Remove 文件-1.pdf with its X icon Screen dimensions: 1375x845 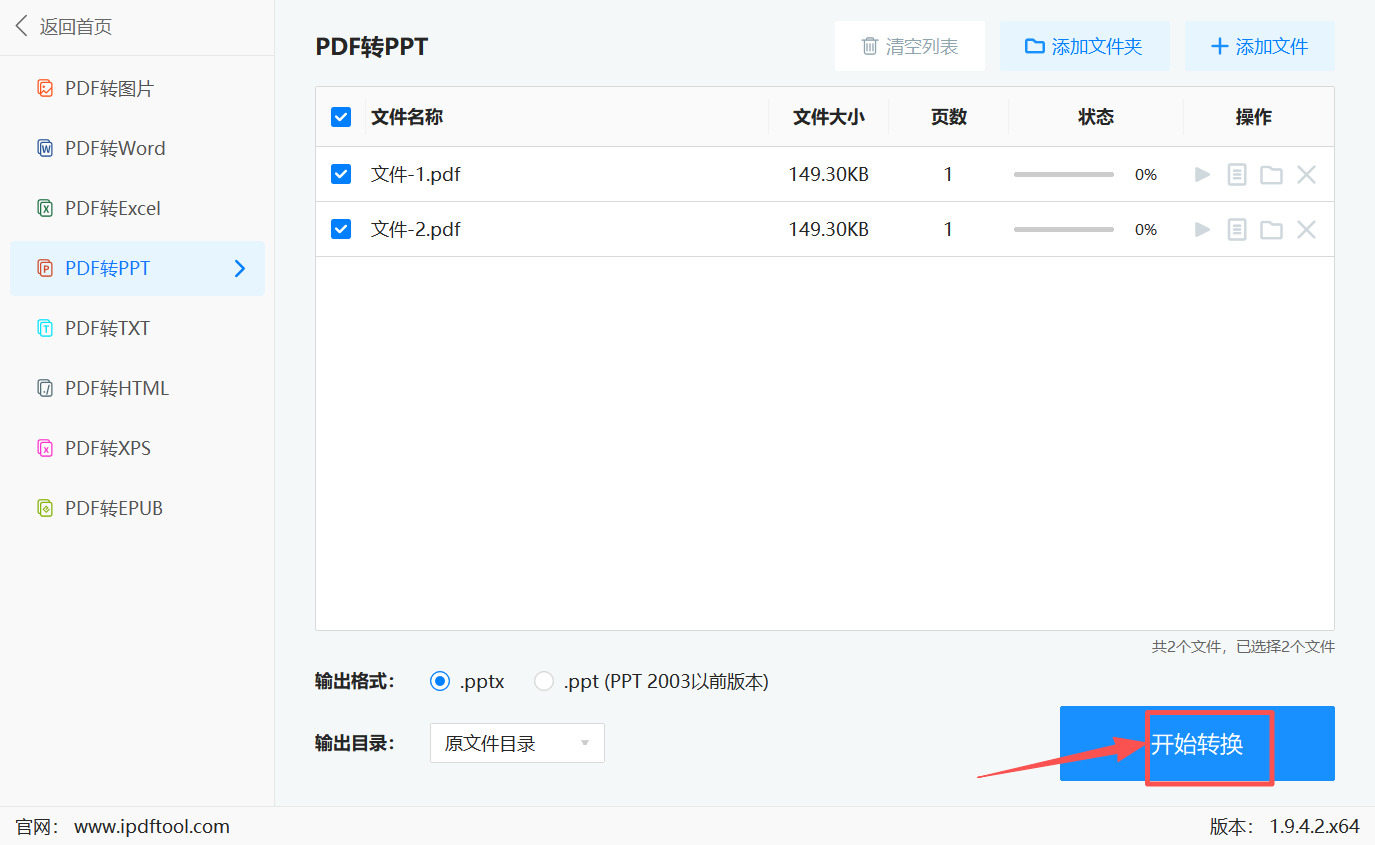click(1306, 175)
